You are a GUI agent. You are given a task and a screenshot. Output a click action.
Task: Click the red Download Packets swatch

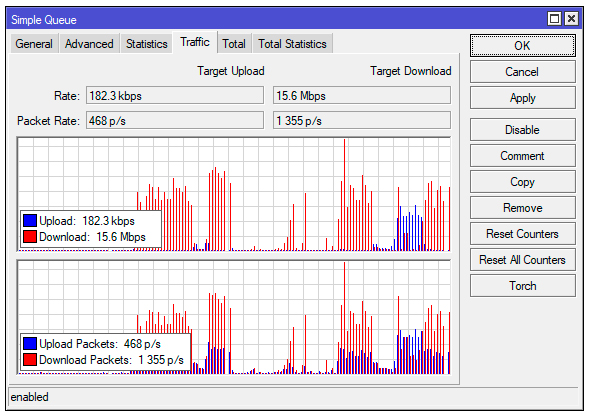coord(30,359)
